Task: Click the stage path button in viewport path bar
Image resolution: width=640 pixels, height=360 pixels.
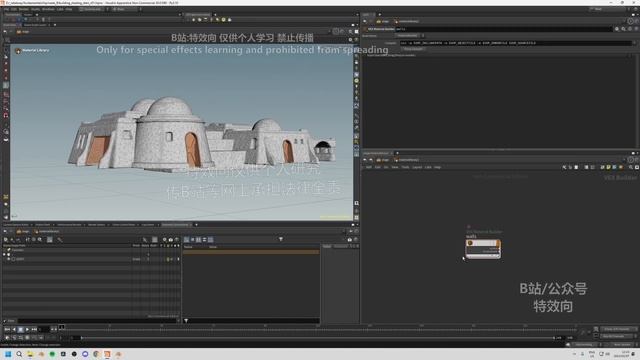Action: coord(23,31)
